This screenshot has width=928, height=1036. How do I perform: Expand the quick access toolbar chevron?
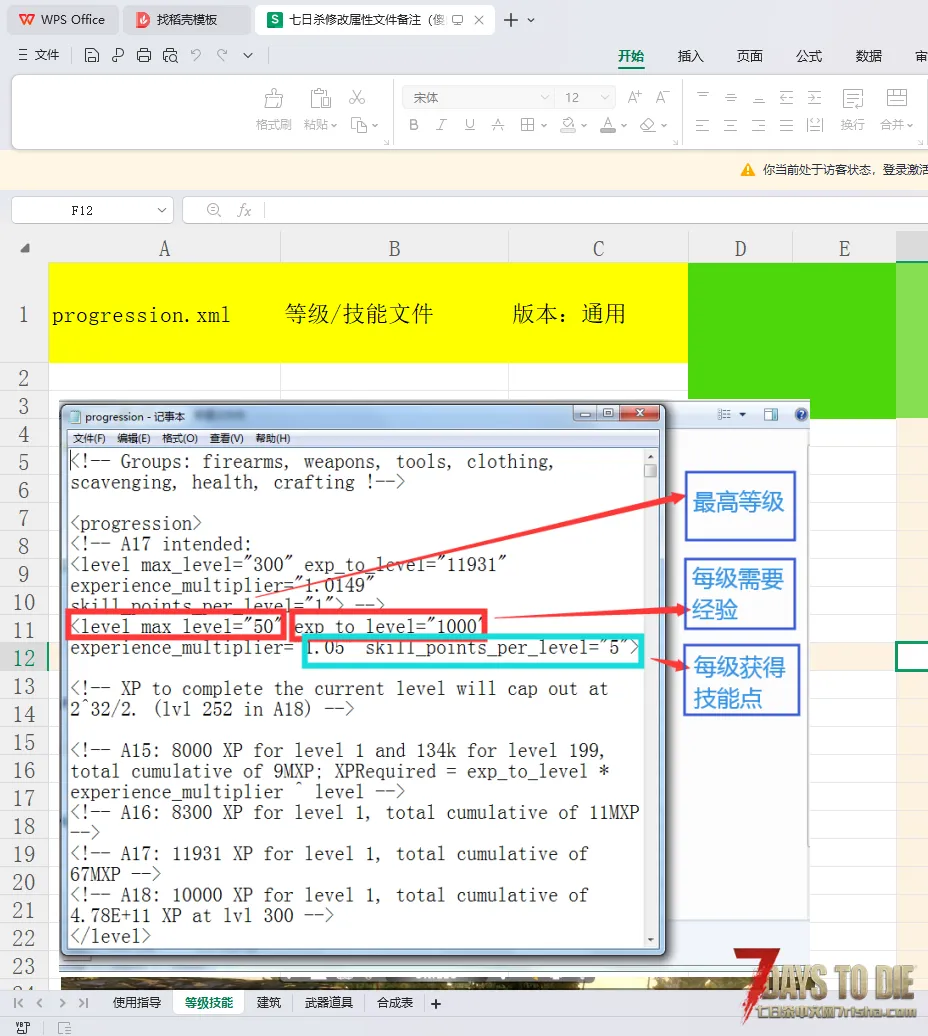click(x=248, y=56)
